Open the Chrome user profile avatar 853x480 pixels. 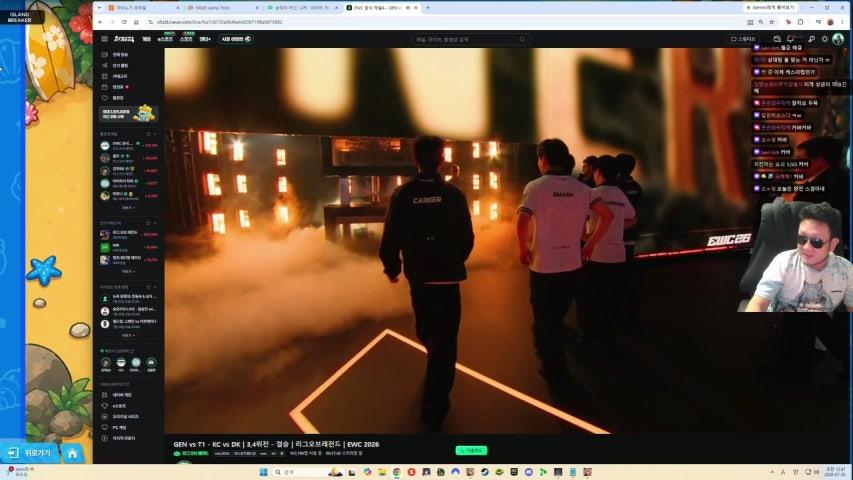(830, 22)
